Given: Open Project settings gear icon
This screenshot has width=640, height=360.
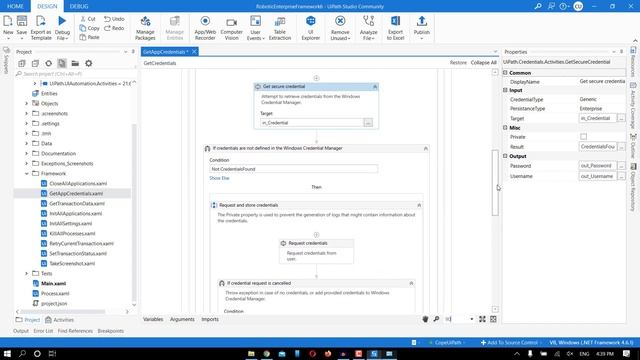Looking at the screenshot, I should [x=89, y=63].
